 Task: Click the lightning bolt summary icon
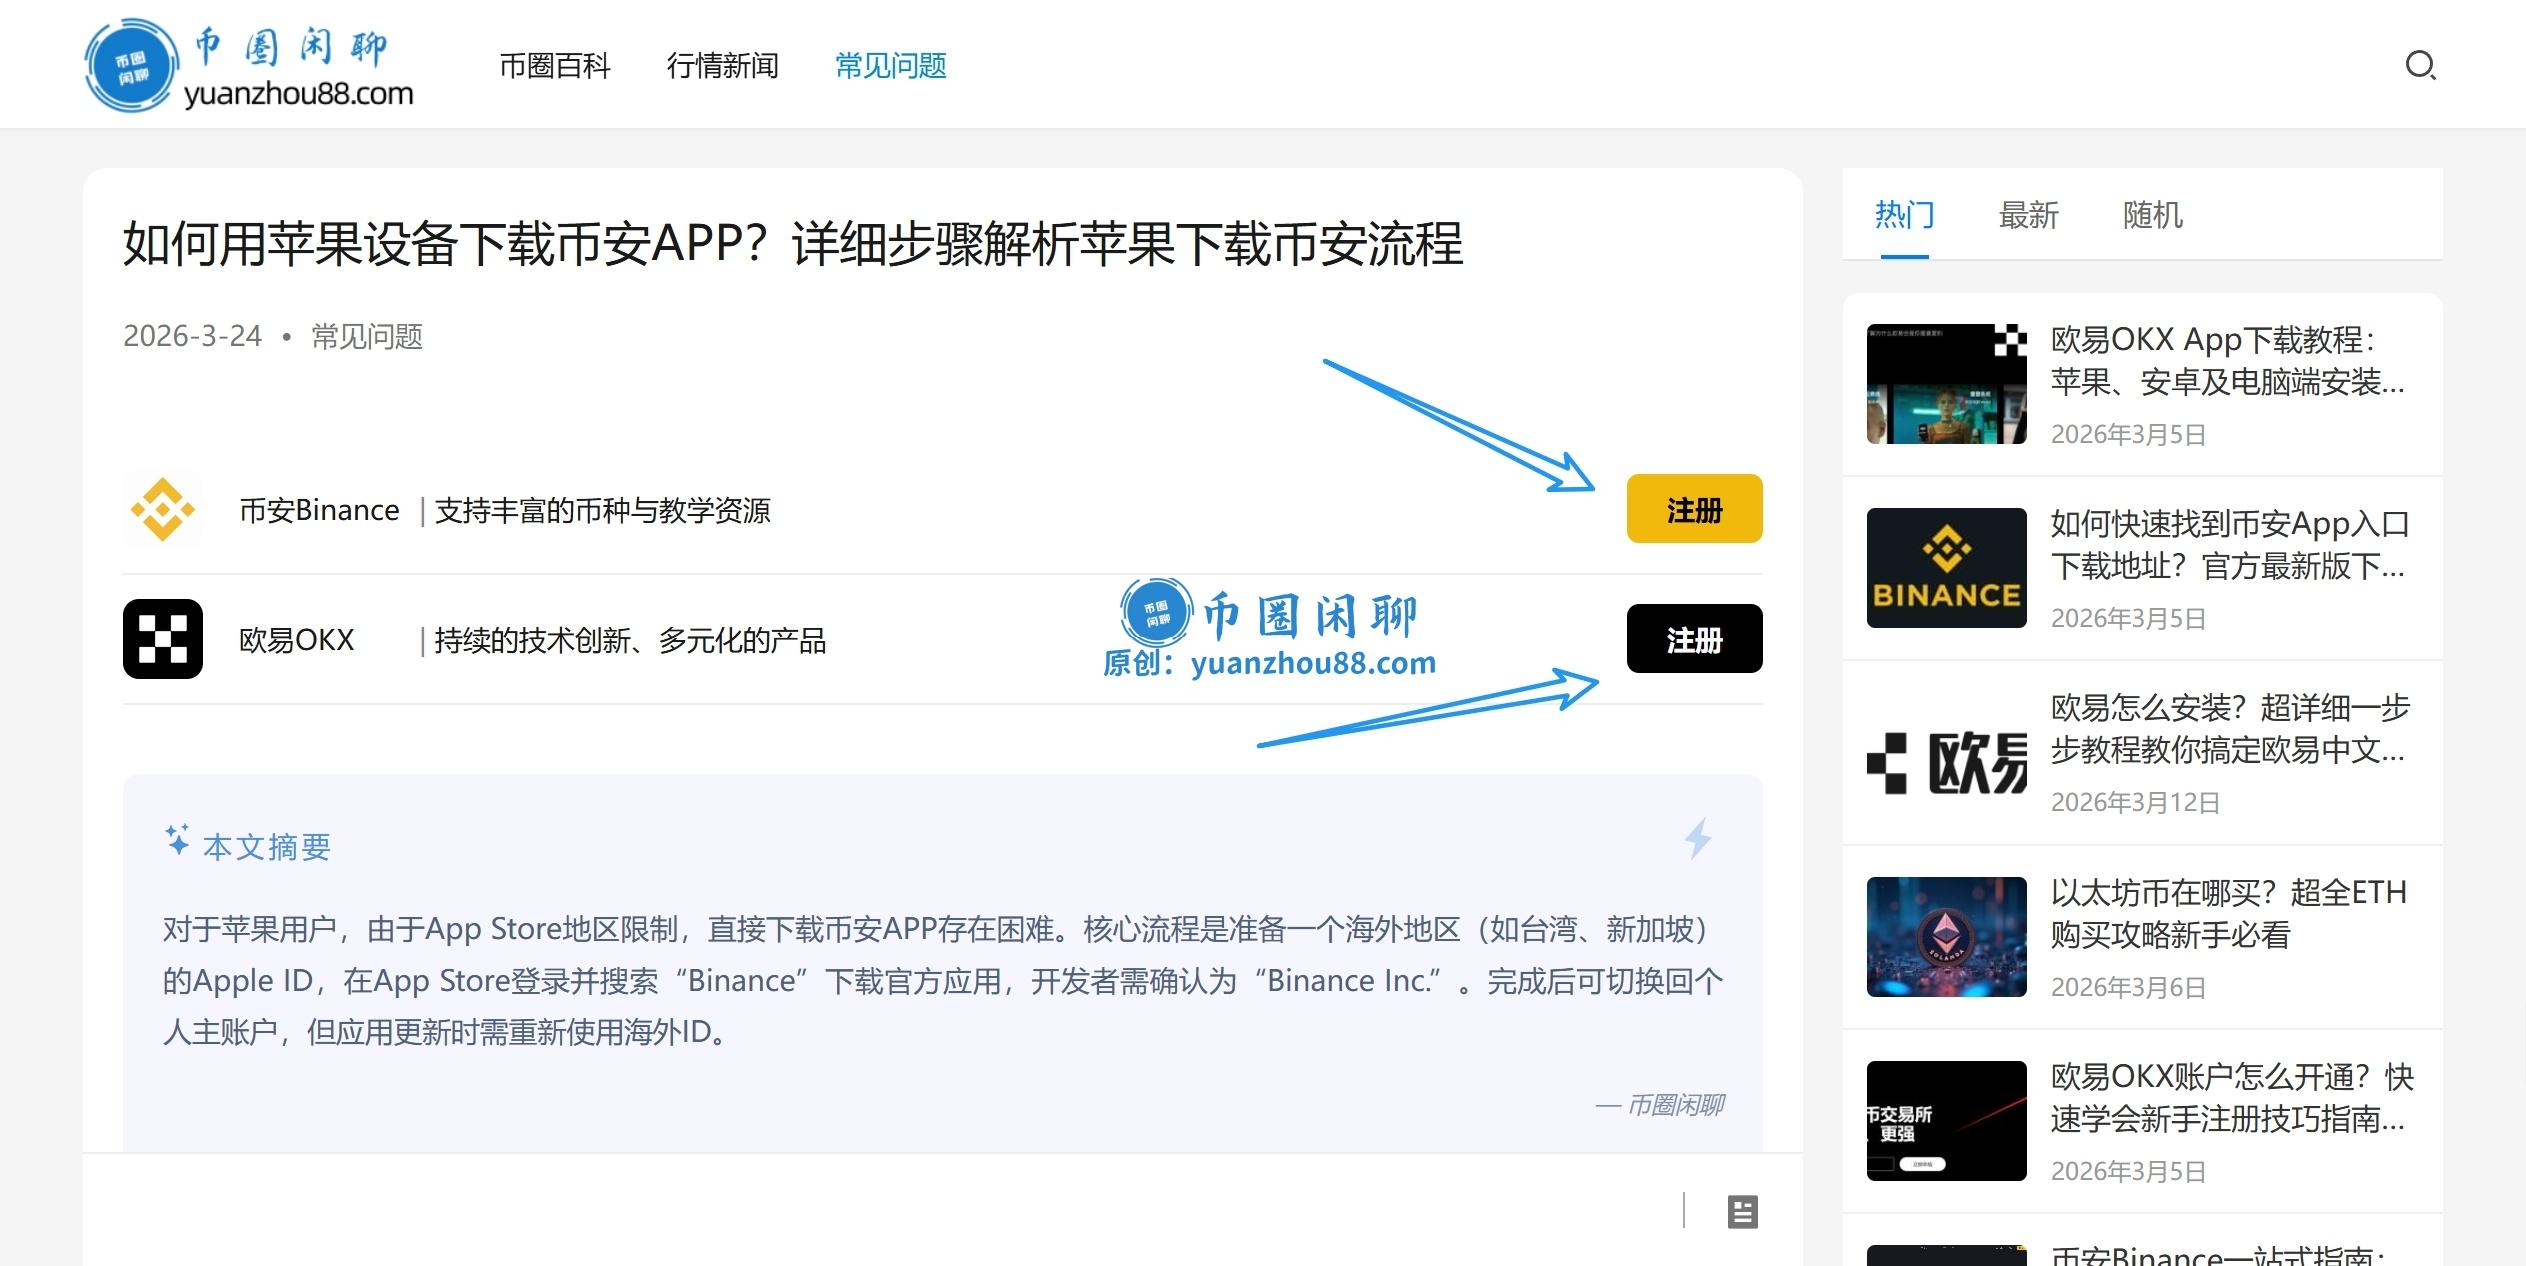pos(1698,839)
